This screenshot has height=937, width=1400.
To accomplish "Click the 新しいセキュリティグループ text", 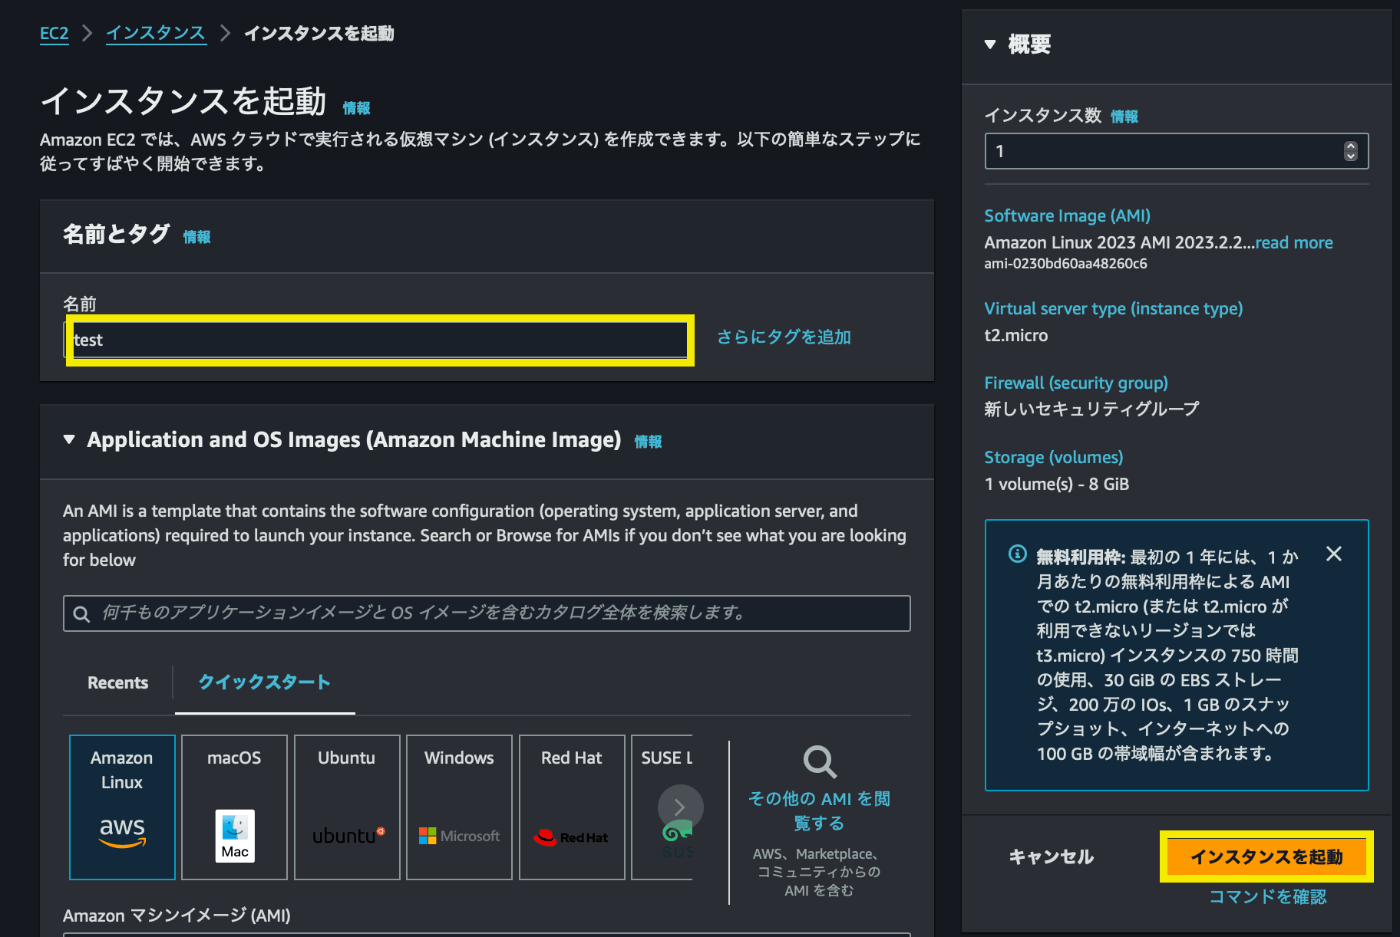I will [1091, 409].
